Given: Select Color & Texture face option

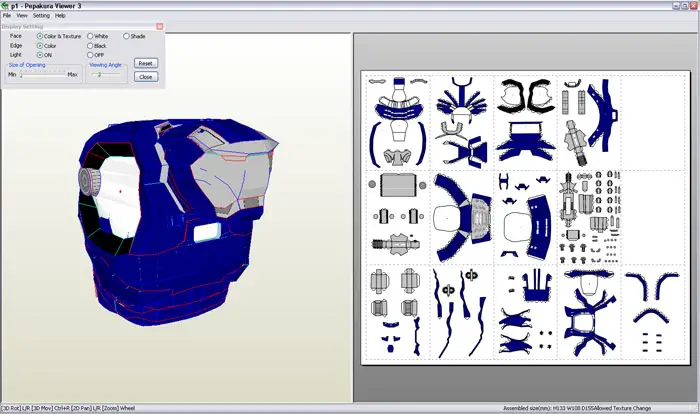Looking at the screenshot, I should (59, 36).
